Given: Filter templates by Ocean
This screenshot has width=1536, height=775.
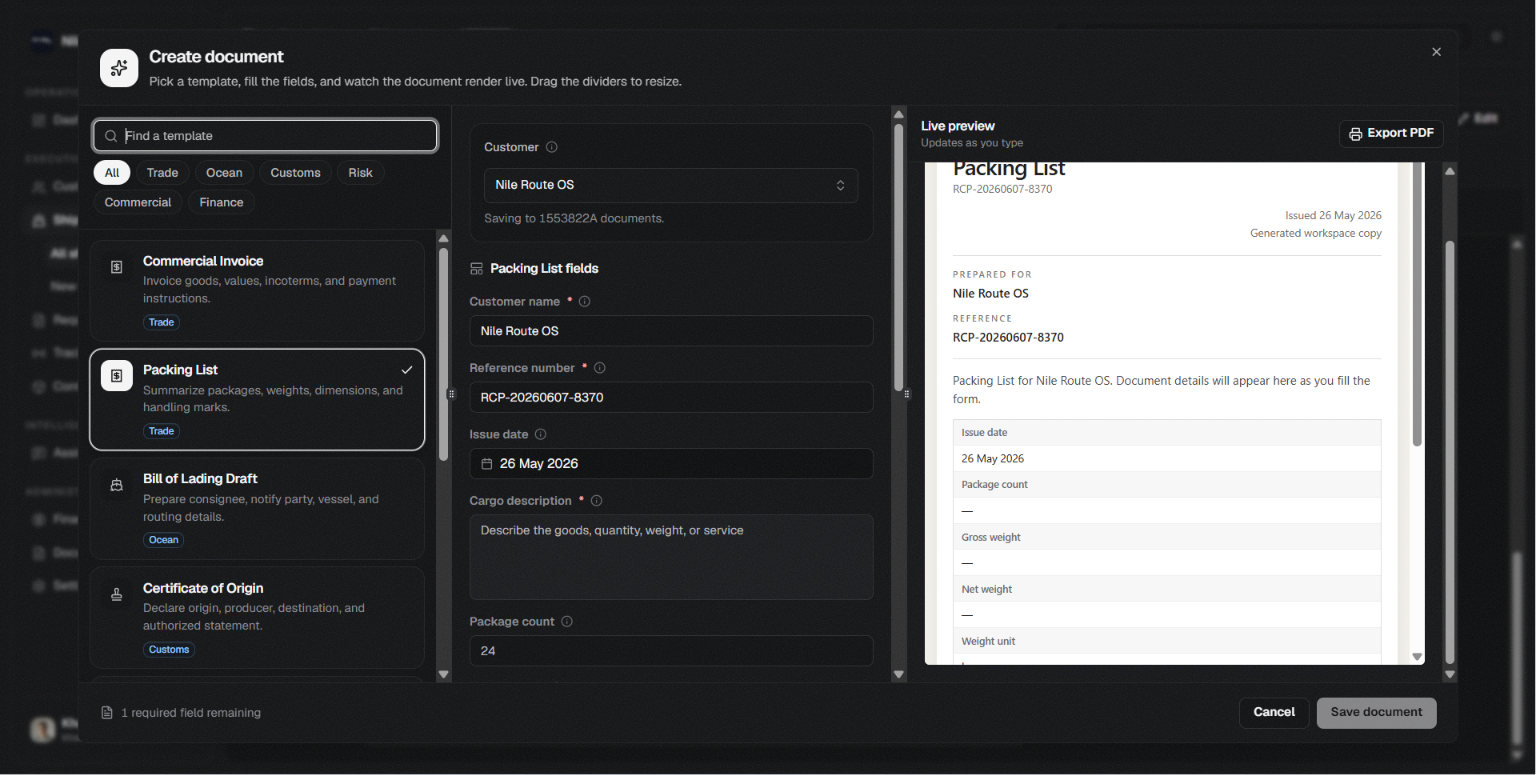Looking at the screenshot, I should 224,173.
